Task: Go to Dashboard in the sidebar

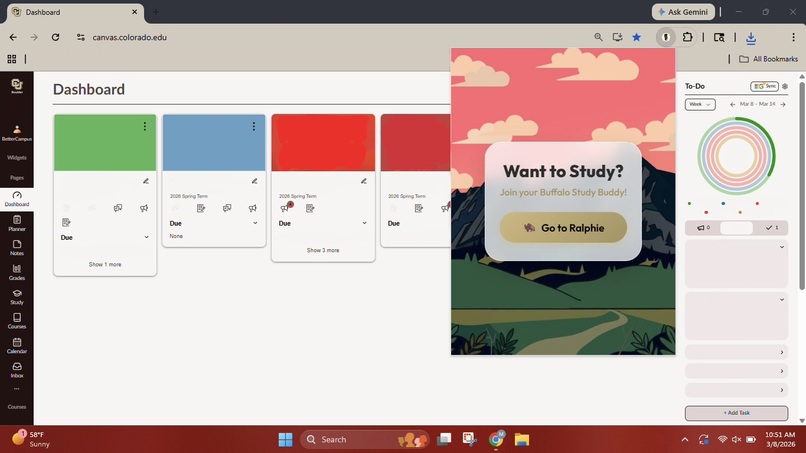Action: coord(17,199)
